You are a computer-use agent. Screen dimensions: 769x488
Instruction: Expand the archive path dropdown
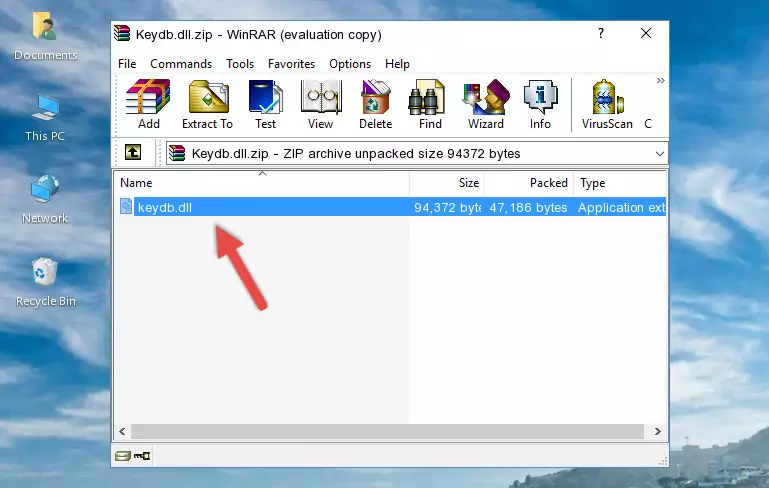(x=660, y=154)
